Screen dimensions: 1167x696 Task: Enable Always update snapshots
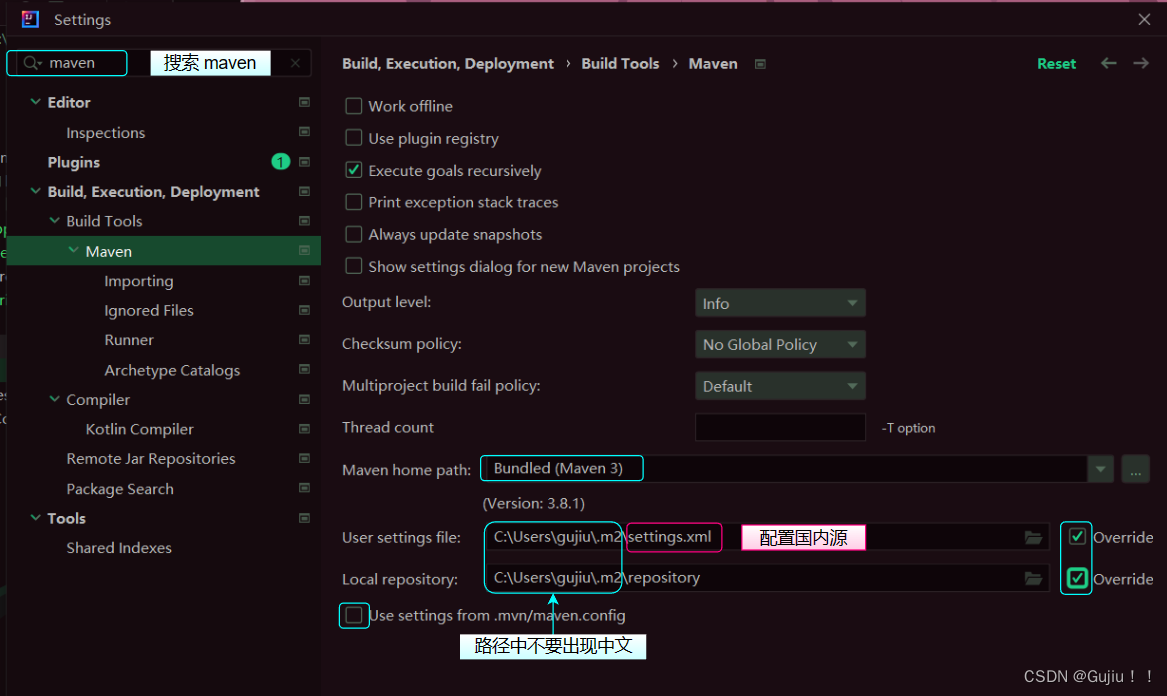pyautogui.click(x=354, y=234)
